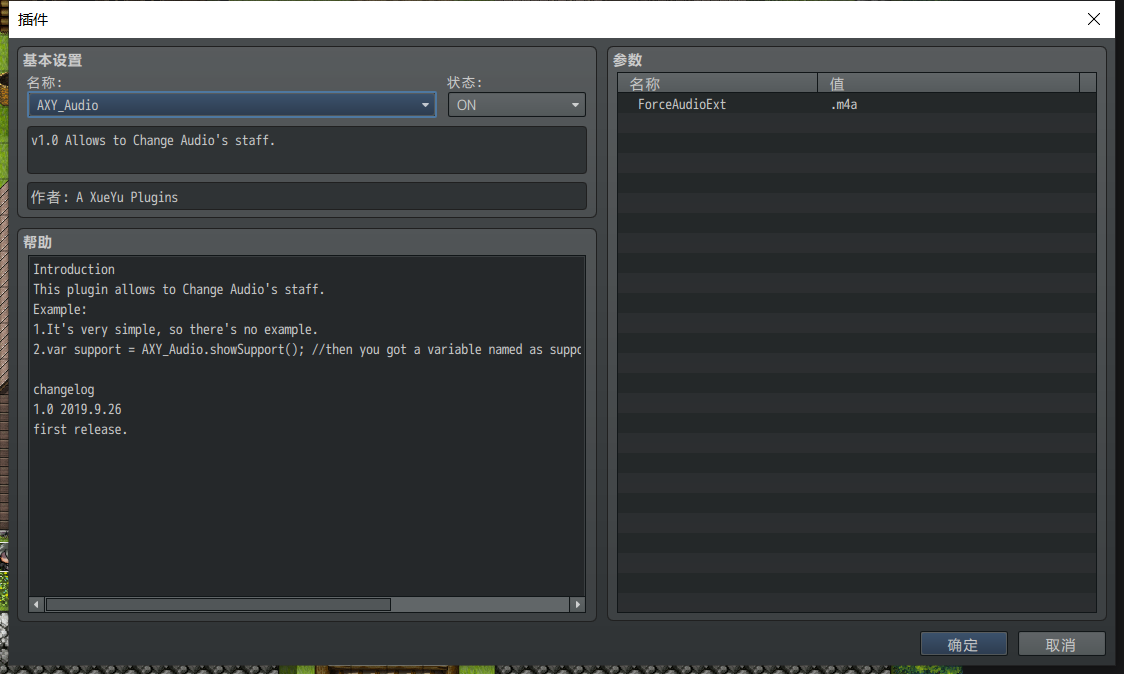Click the 取消 button
1124x674 pixels.
1061,645
